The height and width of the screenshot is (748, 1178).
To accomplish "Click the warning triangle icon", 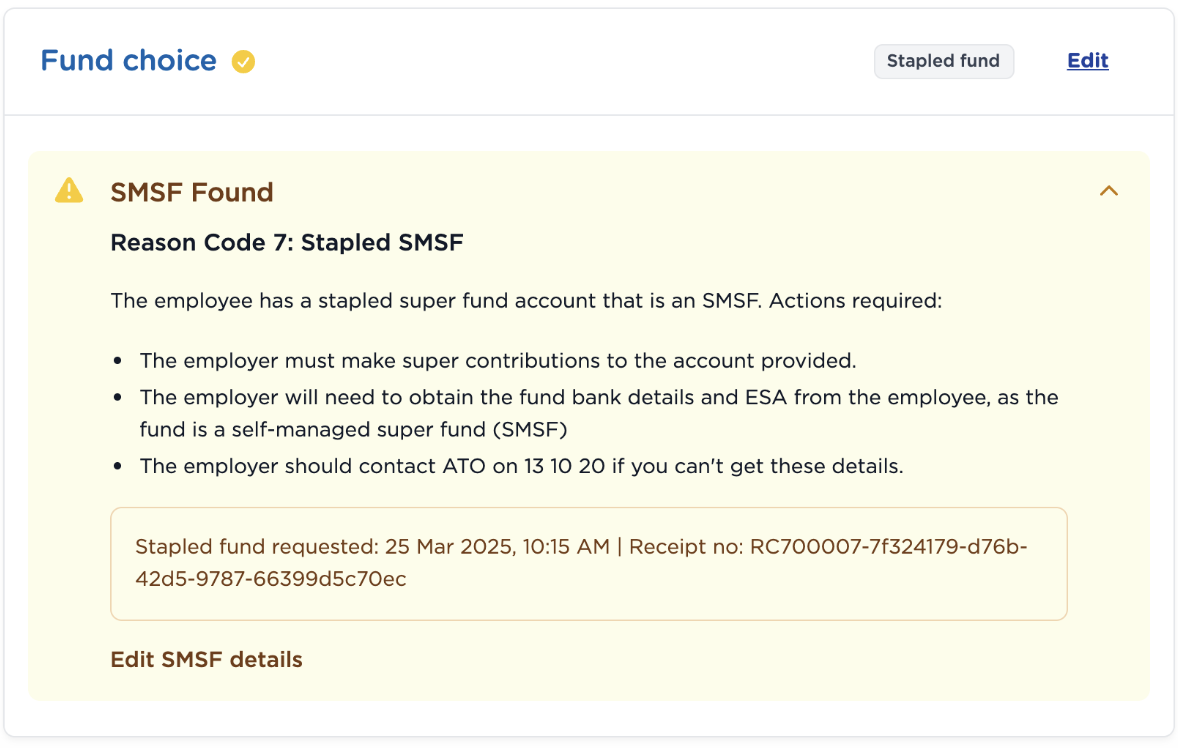I will 69,190.
